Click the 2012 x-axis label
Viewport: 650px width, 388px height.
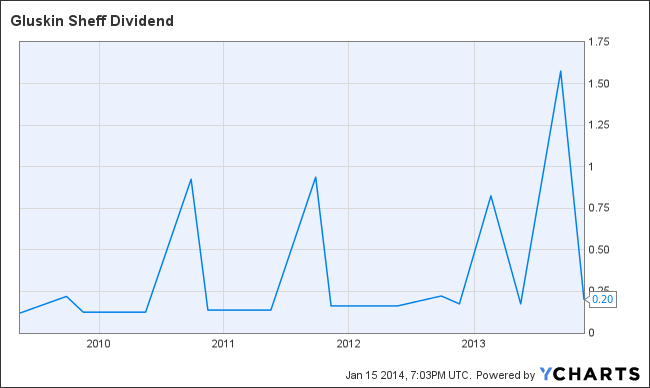(348, 344)
